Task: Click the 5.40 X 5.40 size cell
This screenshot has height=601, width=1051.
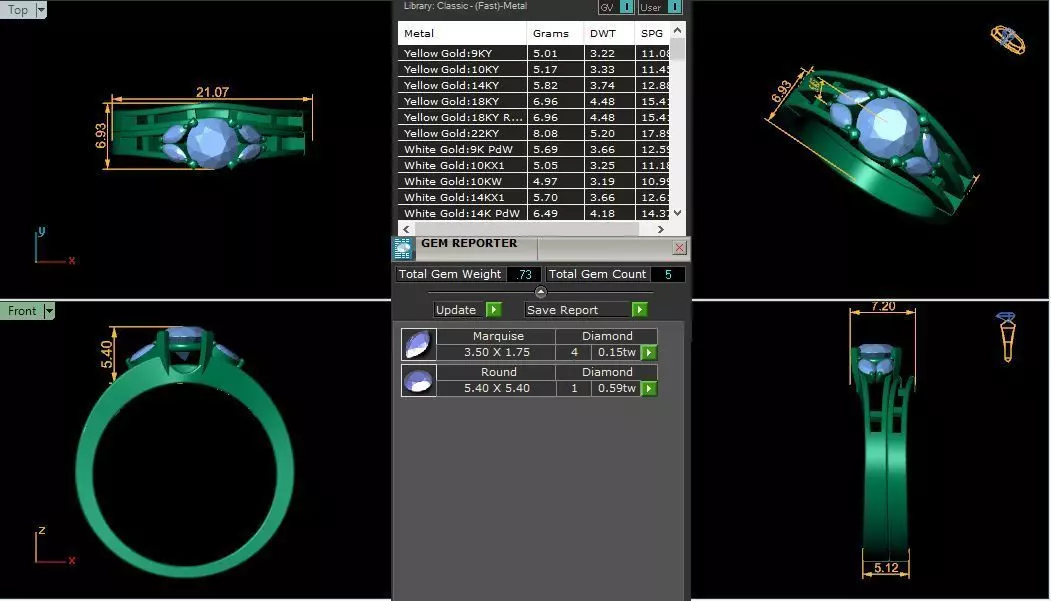Action: tap(497, 389)
